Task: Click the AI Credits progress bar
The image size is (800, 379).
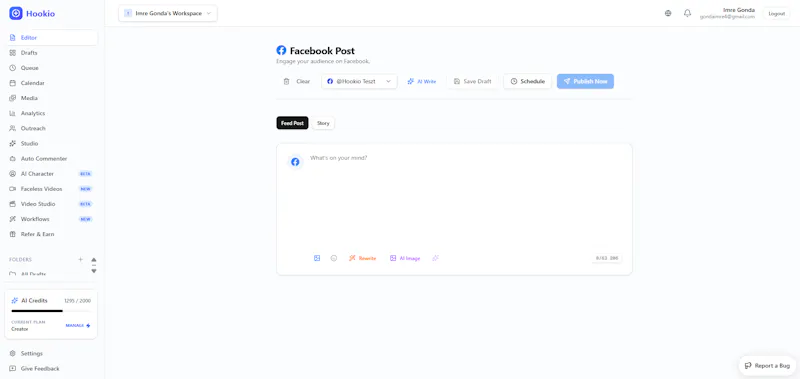Action: click(x=51, y=311)
